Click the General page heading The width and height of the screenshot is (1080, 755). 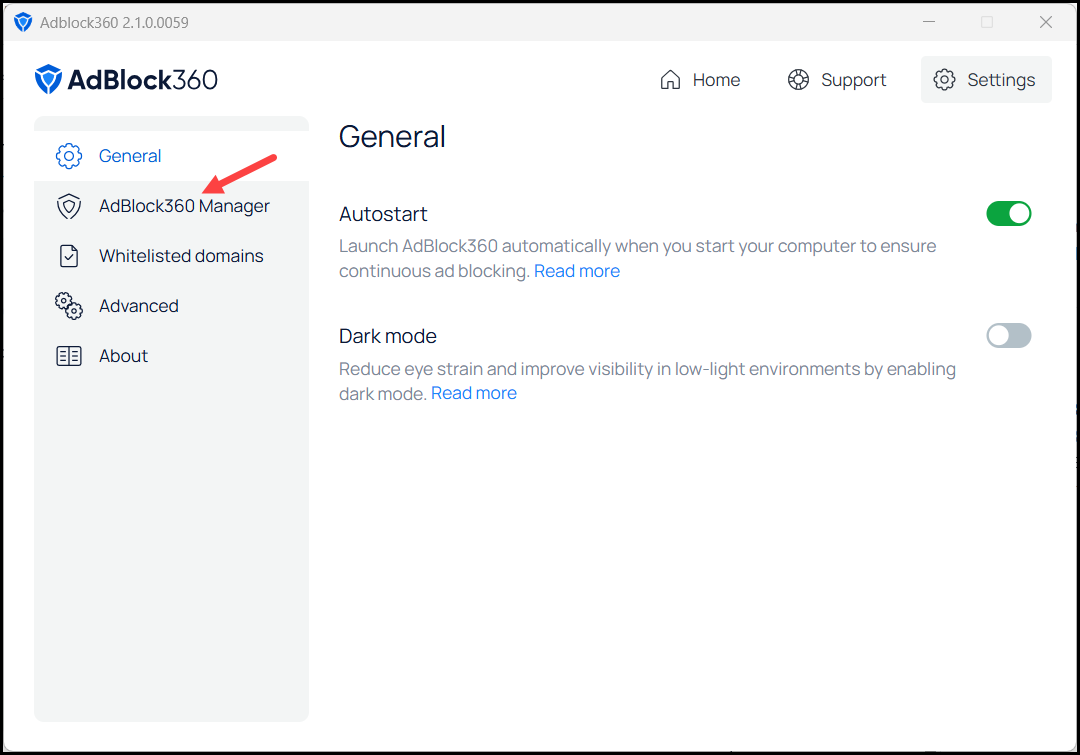[x=392, y=137]
